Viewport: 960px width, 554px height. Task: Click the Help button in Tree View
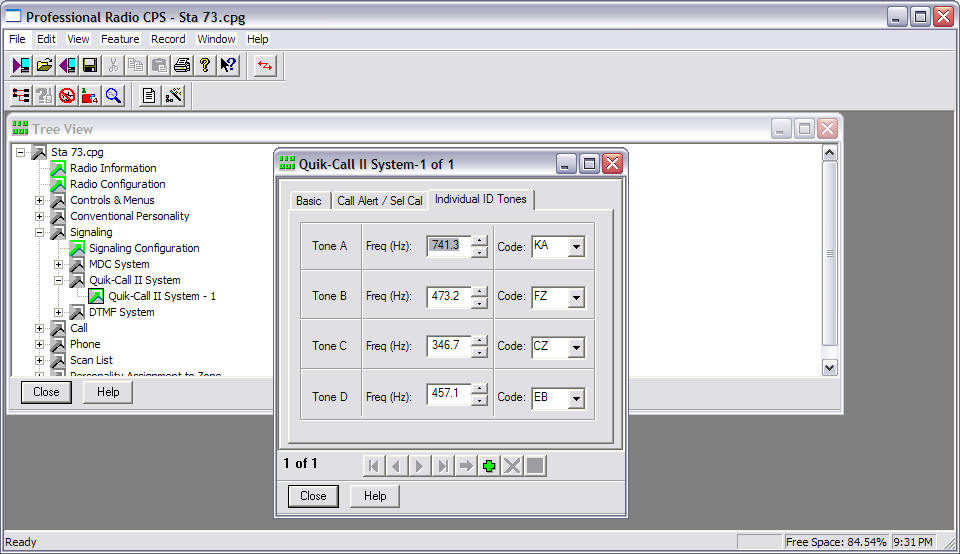click(x=108, y=392)
